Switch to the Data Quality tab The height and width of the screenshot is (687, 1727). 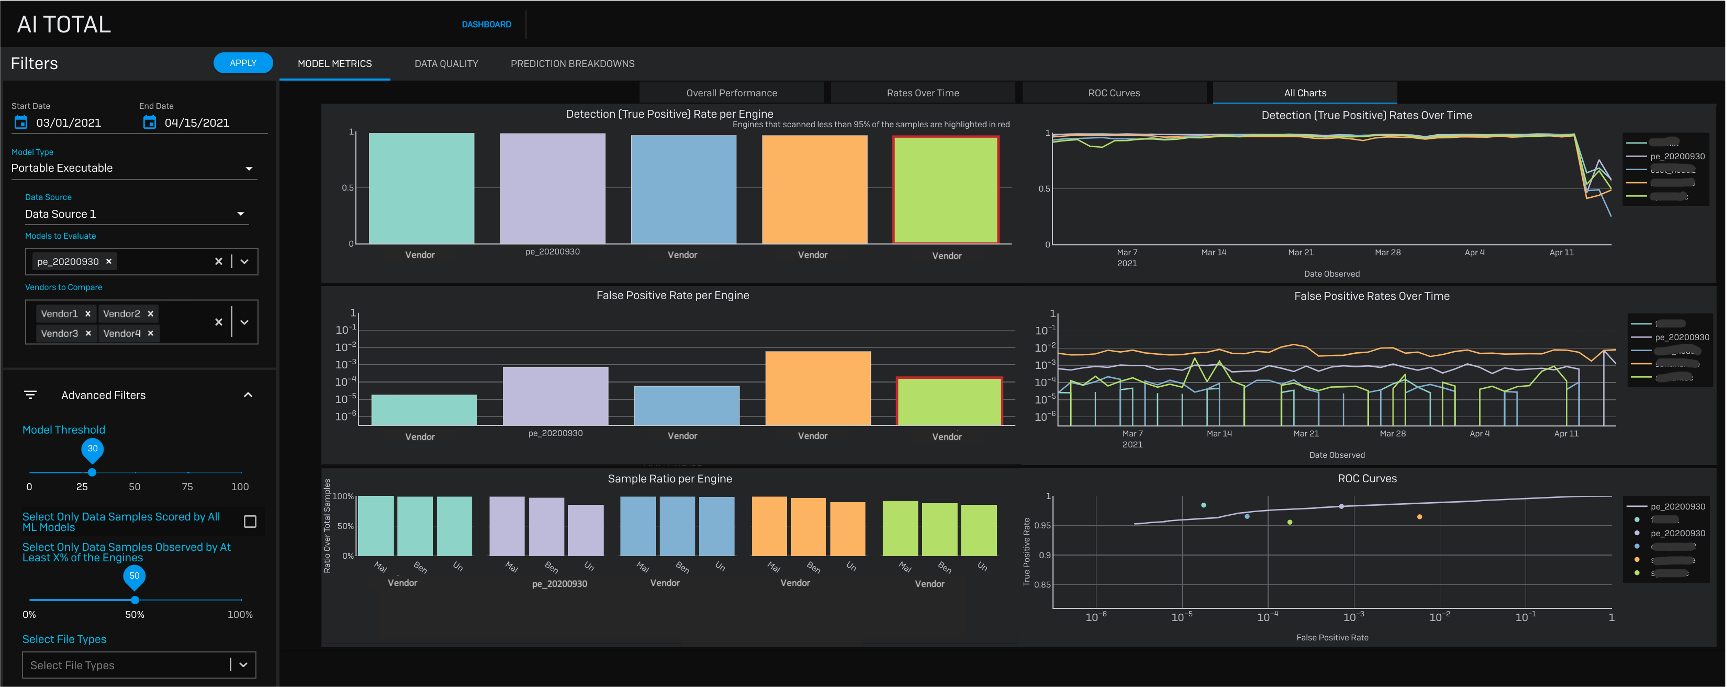click(x=446, y=64)
